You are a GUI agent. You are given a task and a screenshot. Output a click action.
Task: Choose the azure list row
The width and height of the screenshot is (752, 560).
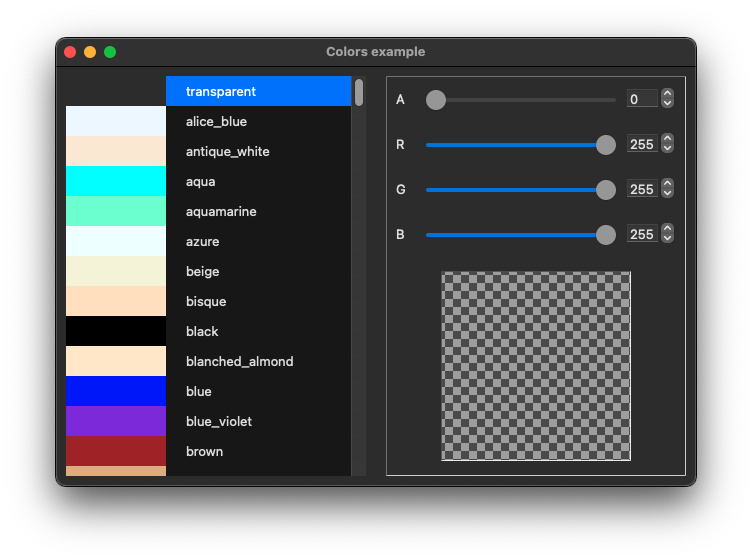pos(258,241)
